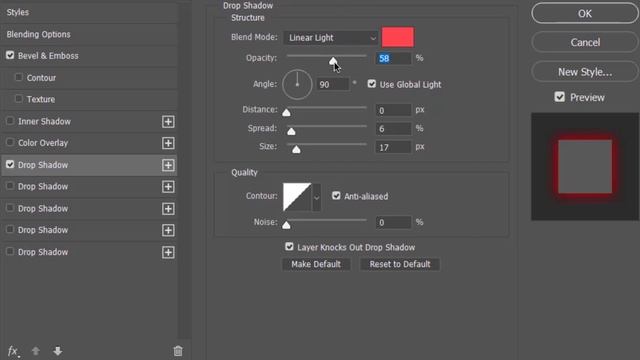This screenshot has height=360, width=640.
Task: Expand the Contour picker dropdown arrow
Action: 316,197
